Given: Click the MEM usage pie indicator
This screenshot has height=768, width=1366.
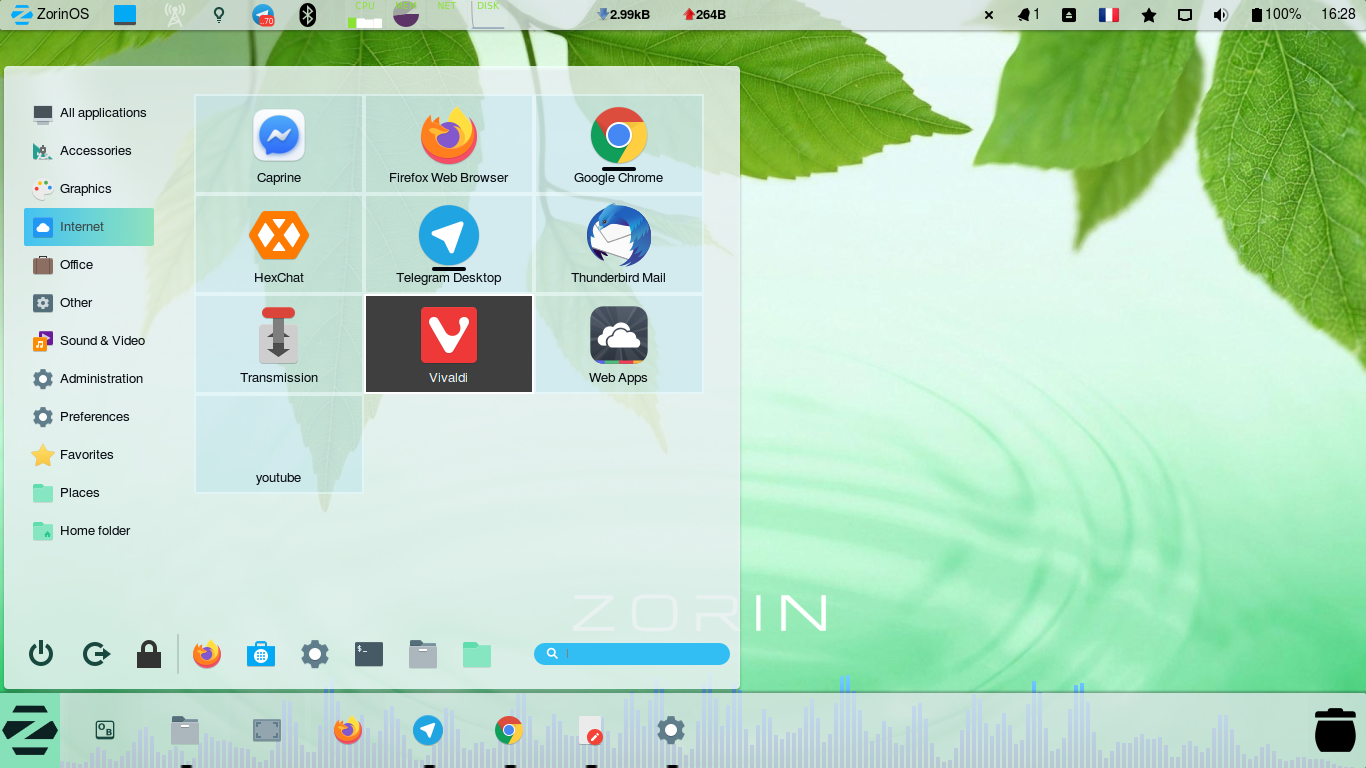Looking at the screenshot, I should [406, 14].
